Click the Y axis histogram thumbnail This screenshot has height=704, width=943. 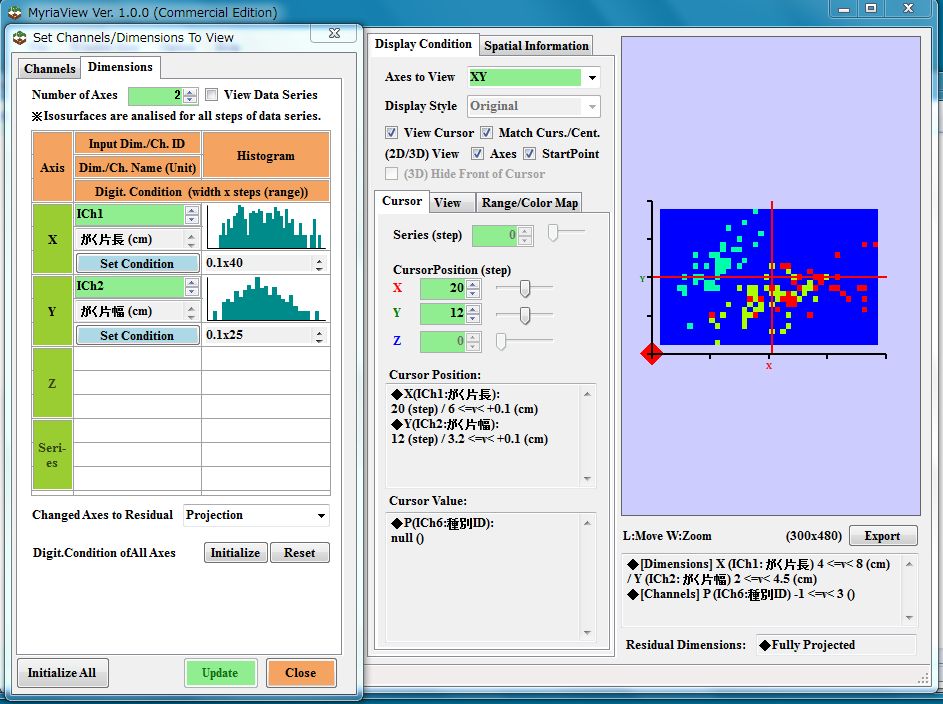point(266,299)
